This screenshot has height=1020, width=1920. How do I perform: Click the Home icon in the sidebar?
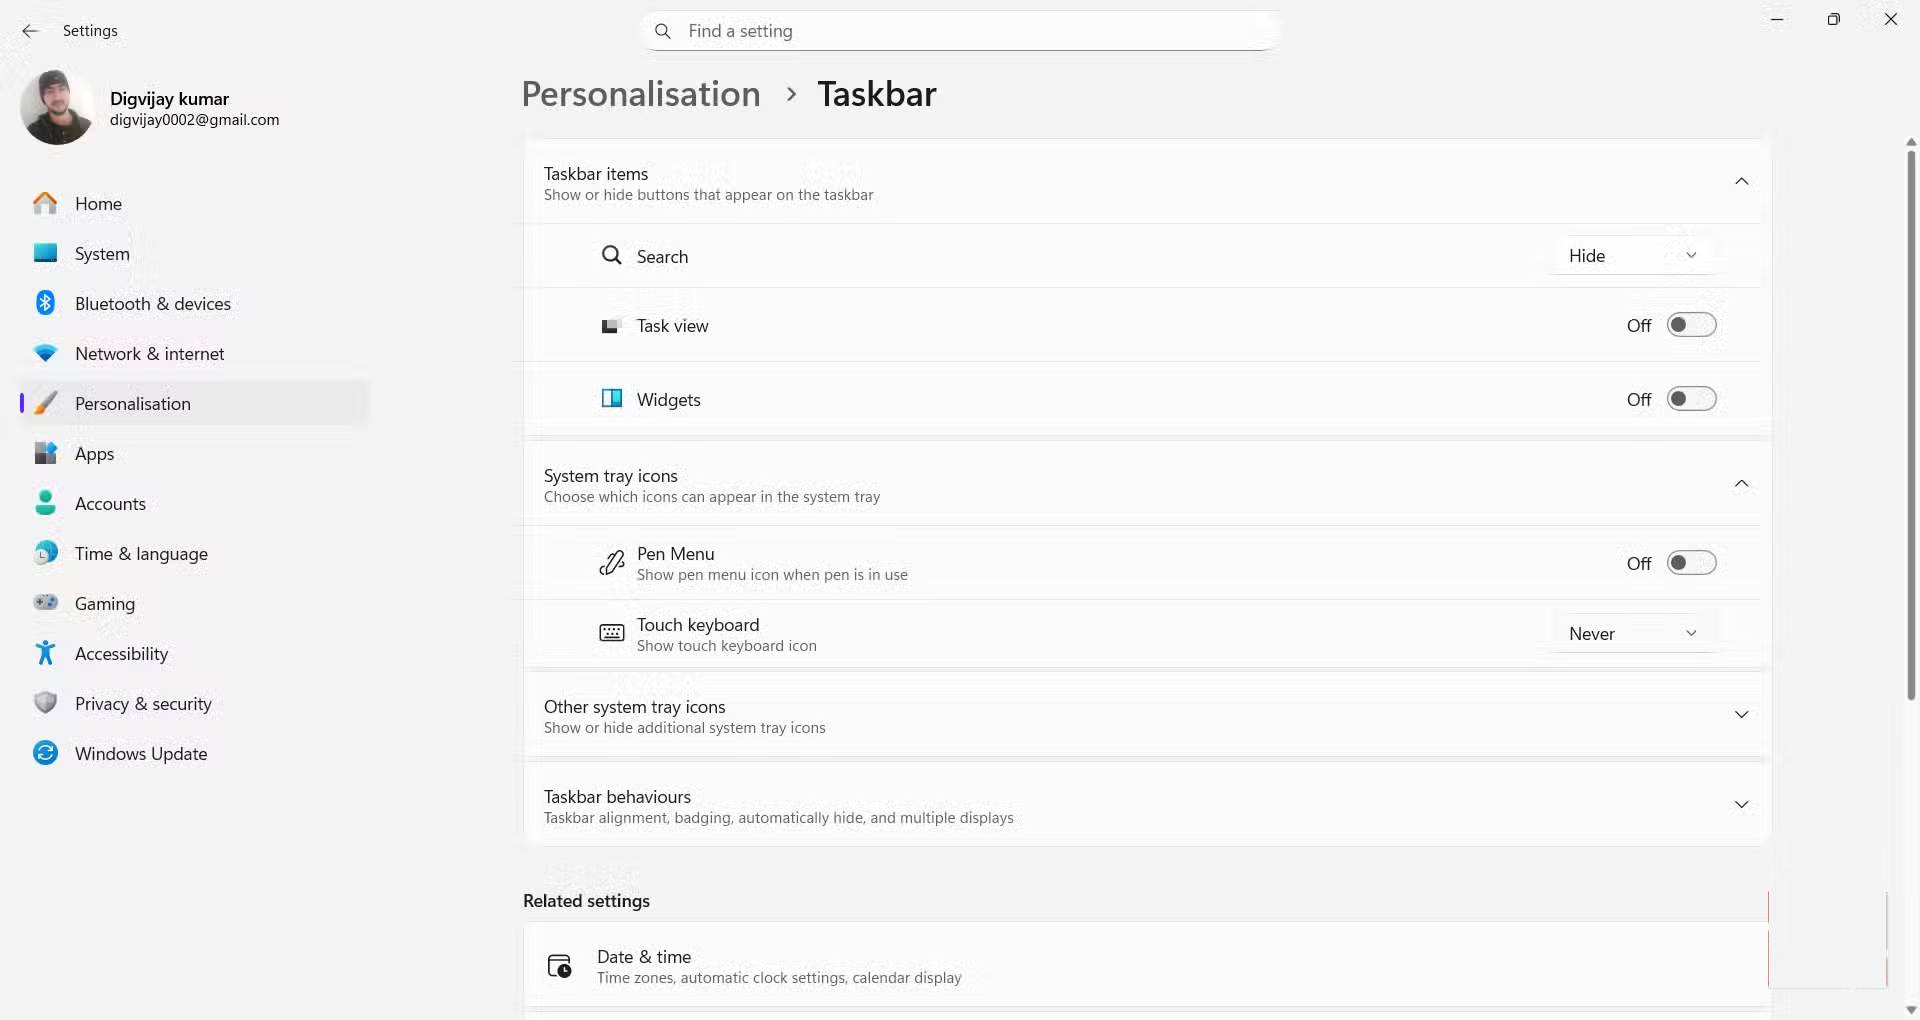45,204
